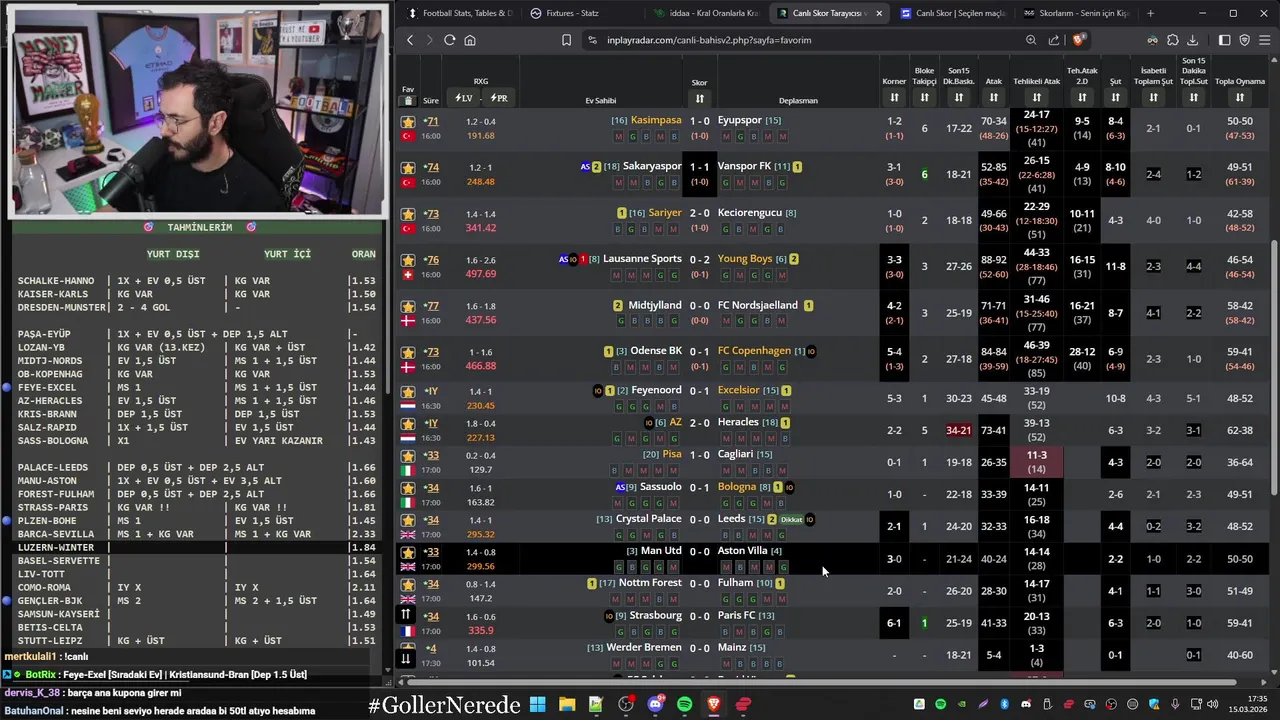Open the browser home page
Screen dimensions: 1280x720
tap(470, 40)
